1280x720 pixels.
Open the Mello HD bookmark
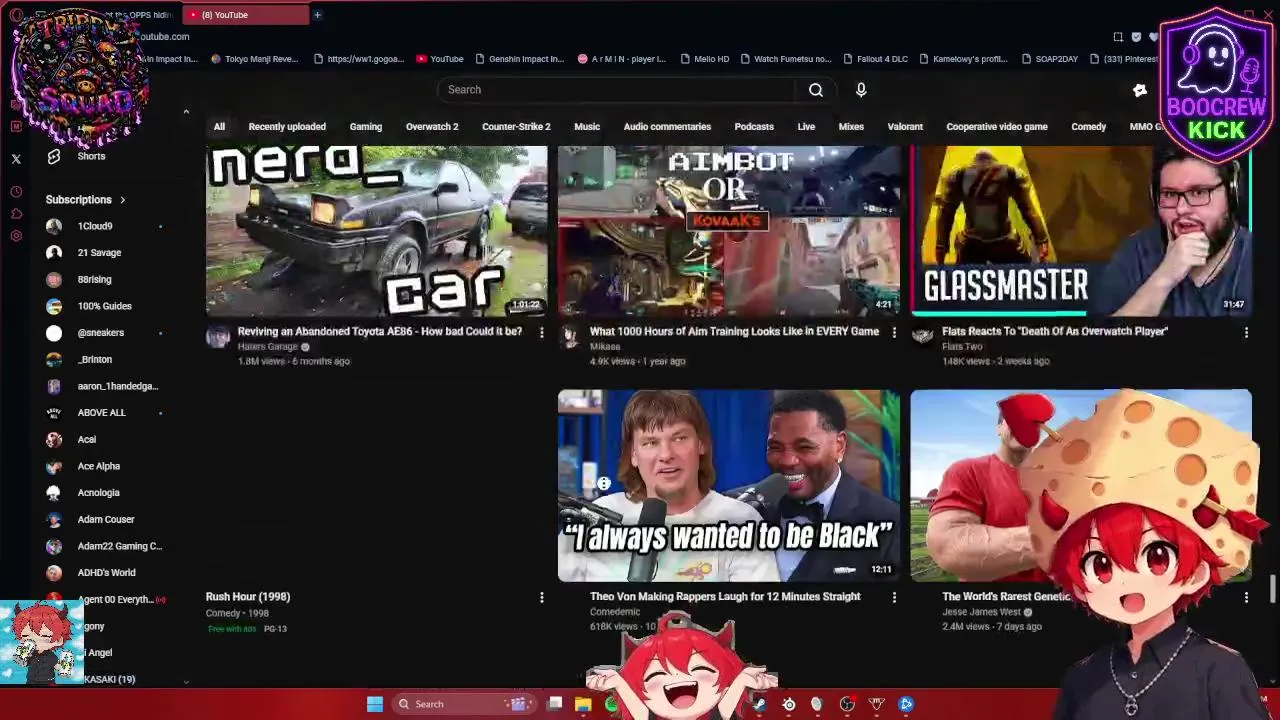(x=705, y=59)
